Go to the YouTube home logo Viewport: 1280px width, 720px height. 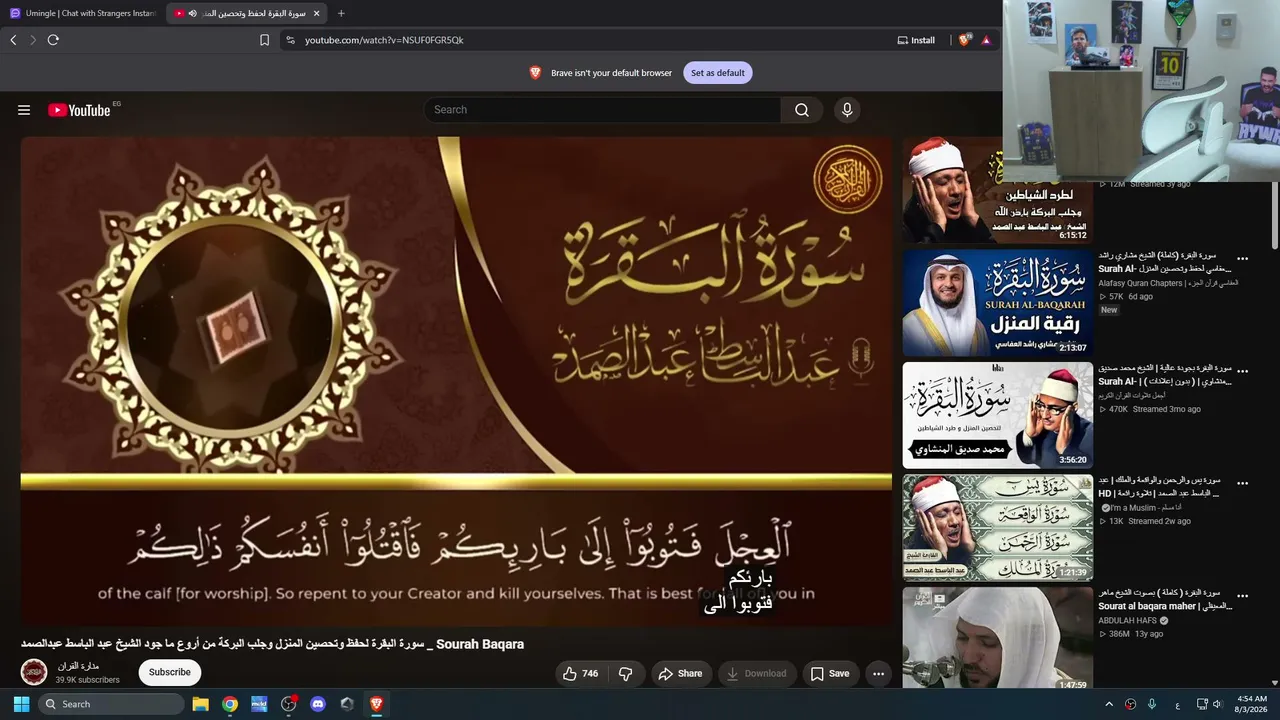click(x=79, y=110)
